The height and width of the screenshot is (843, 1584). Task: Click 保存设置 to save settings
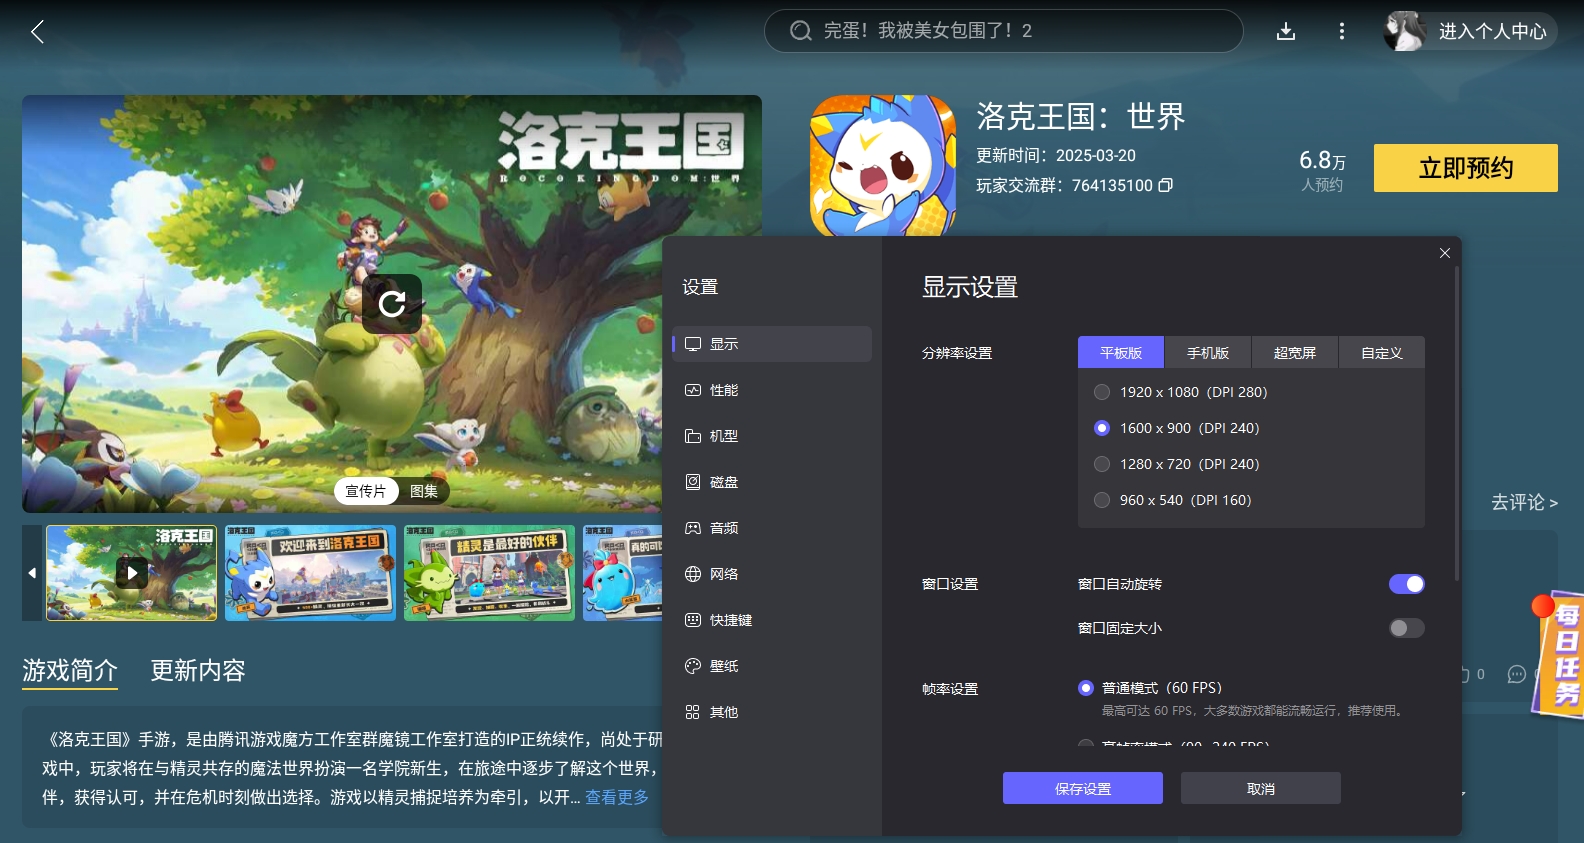click(x=1083, y=788)
